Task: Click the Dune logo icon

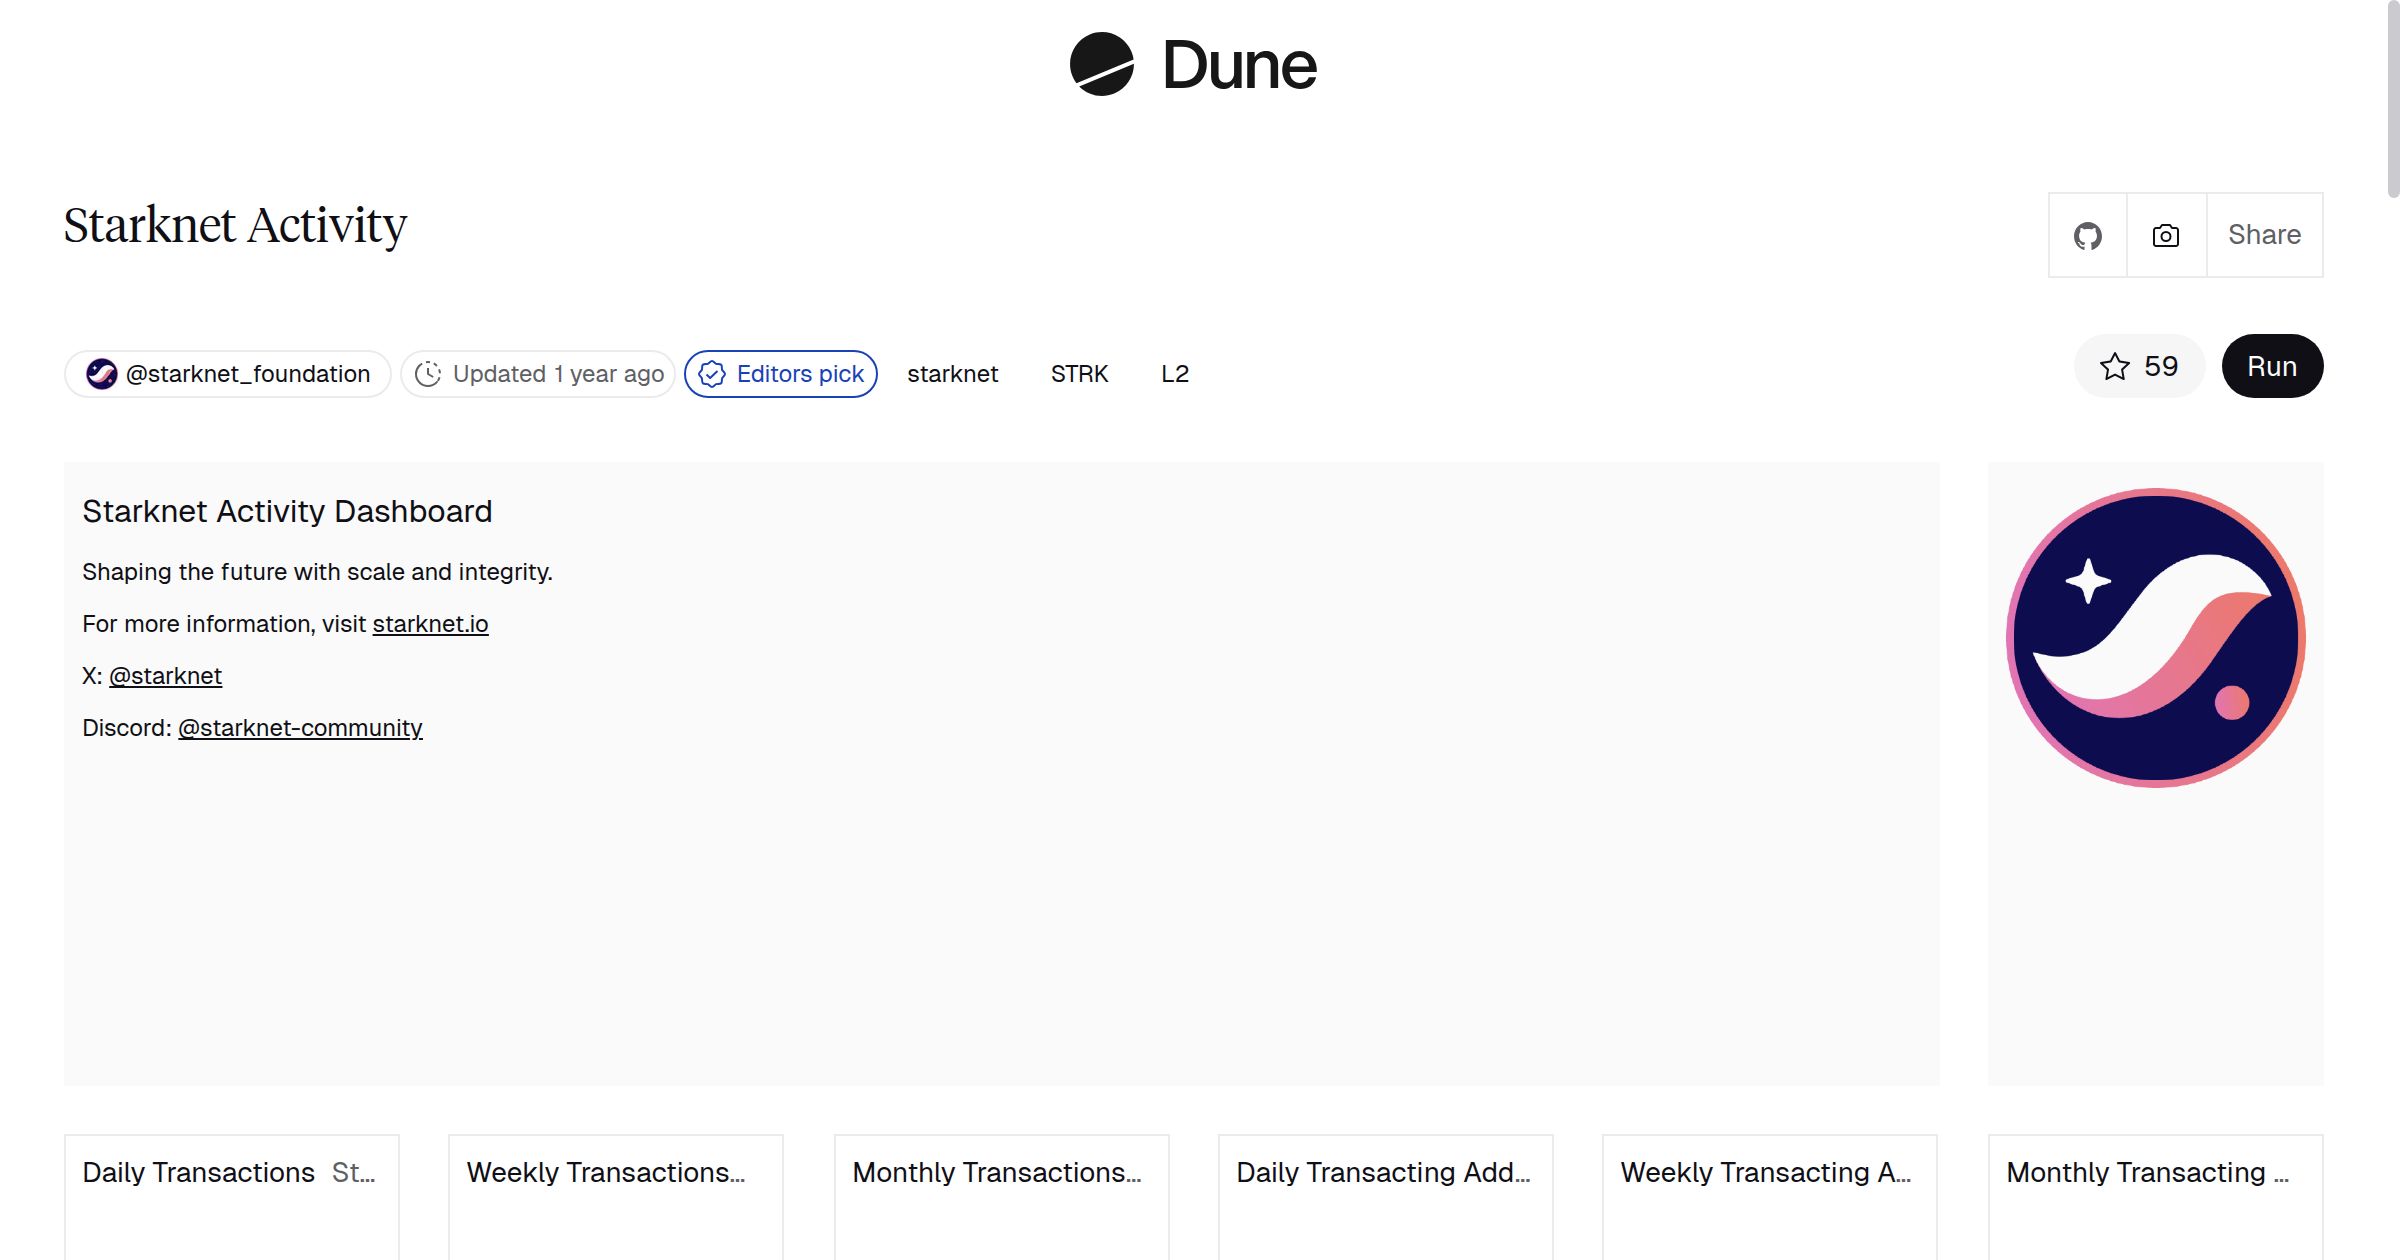Action: (1101, 65)
